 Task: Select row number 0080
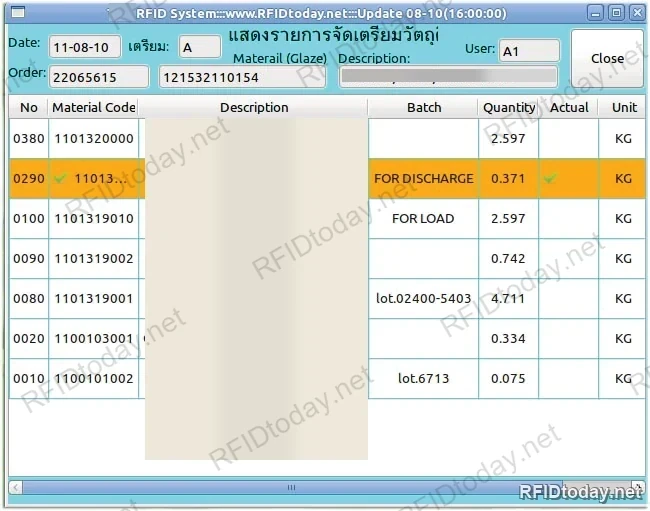point(29,298)
